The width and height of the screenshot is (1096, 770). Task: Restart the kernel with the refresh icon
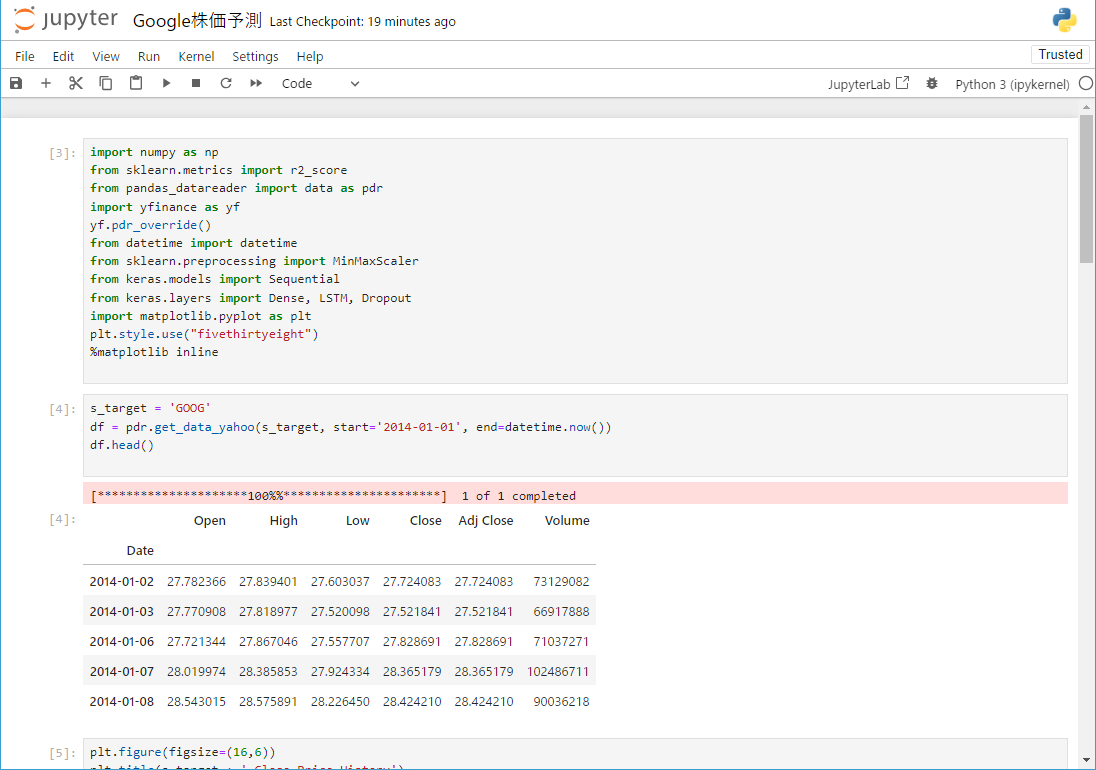226,83
